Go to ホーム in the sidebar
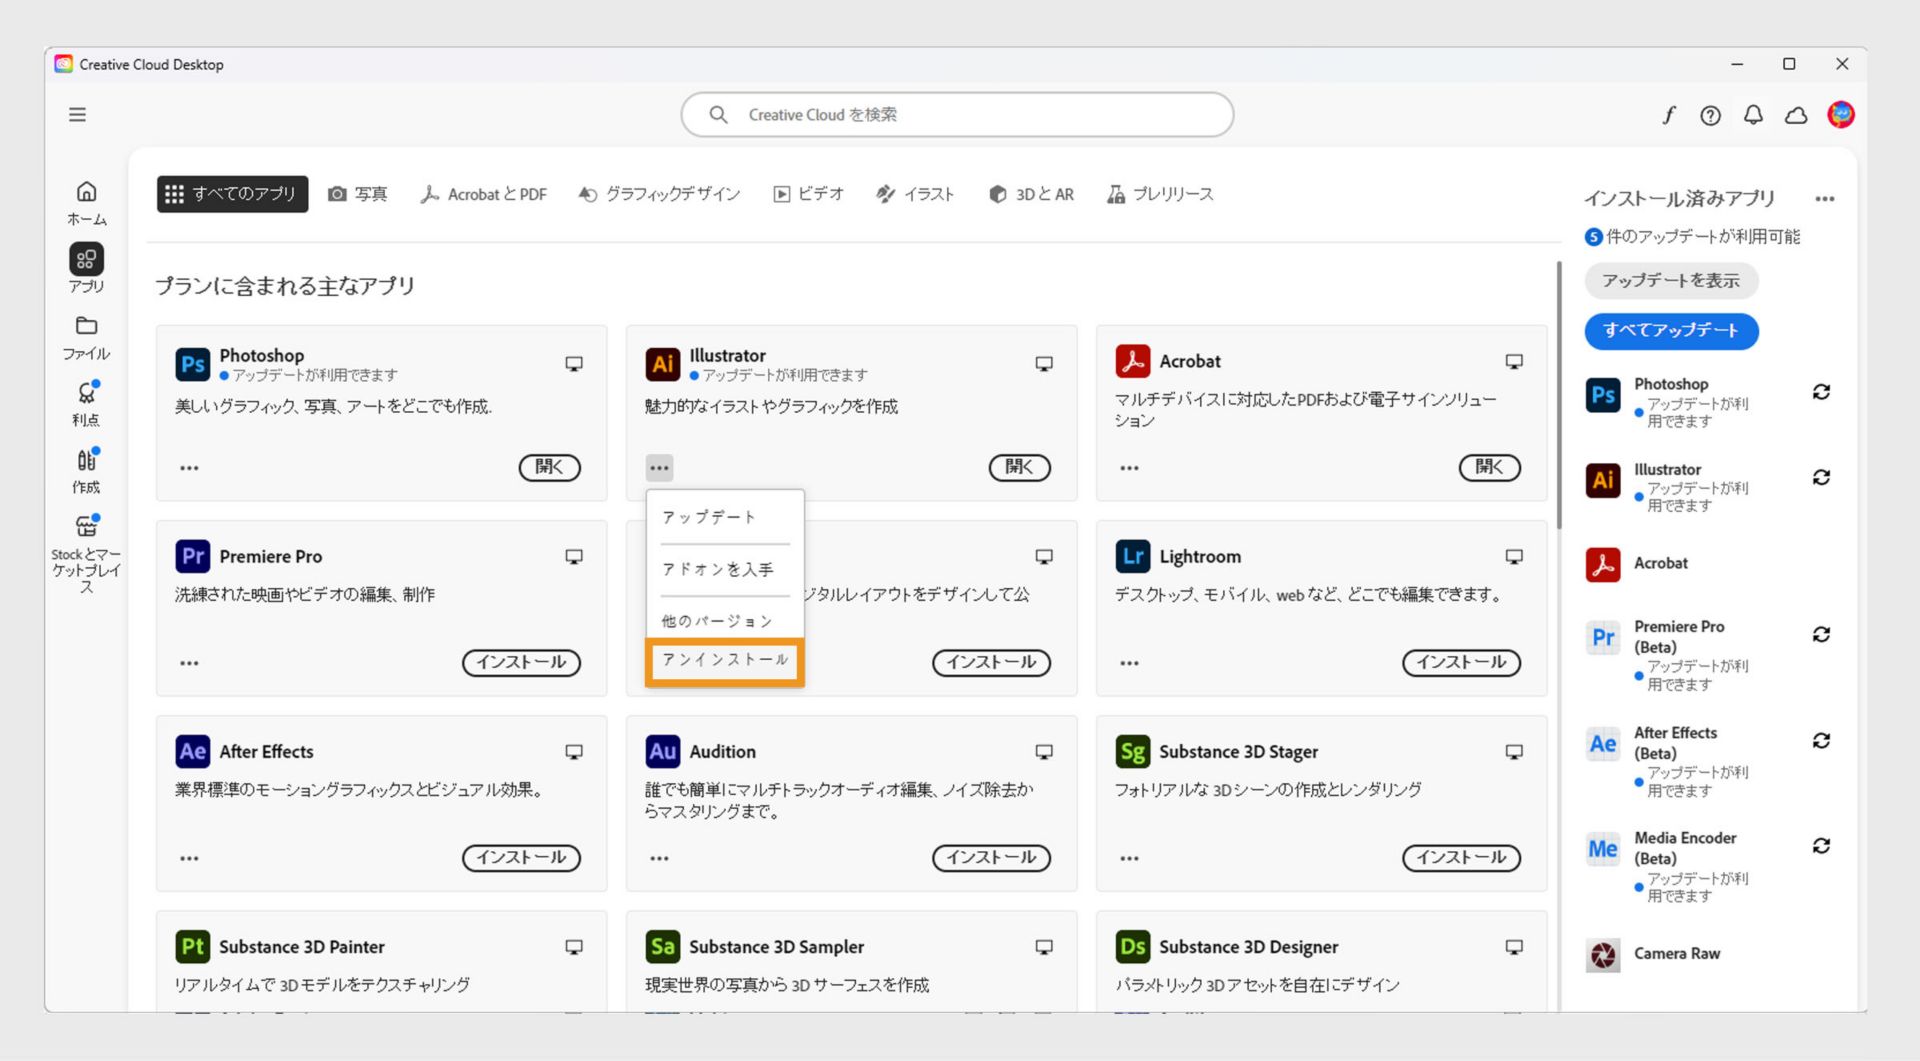This screenshot has width=1920, height=1061. (87, 203)
